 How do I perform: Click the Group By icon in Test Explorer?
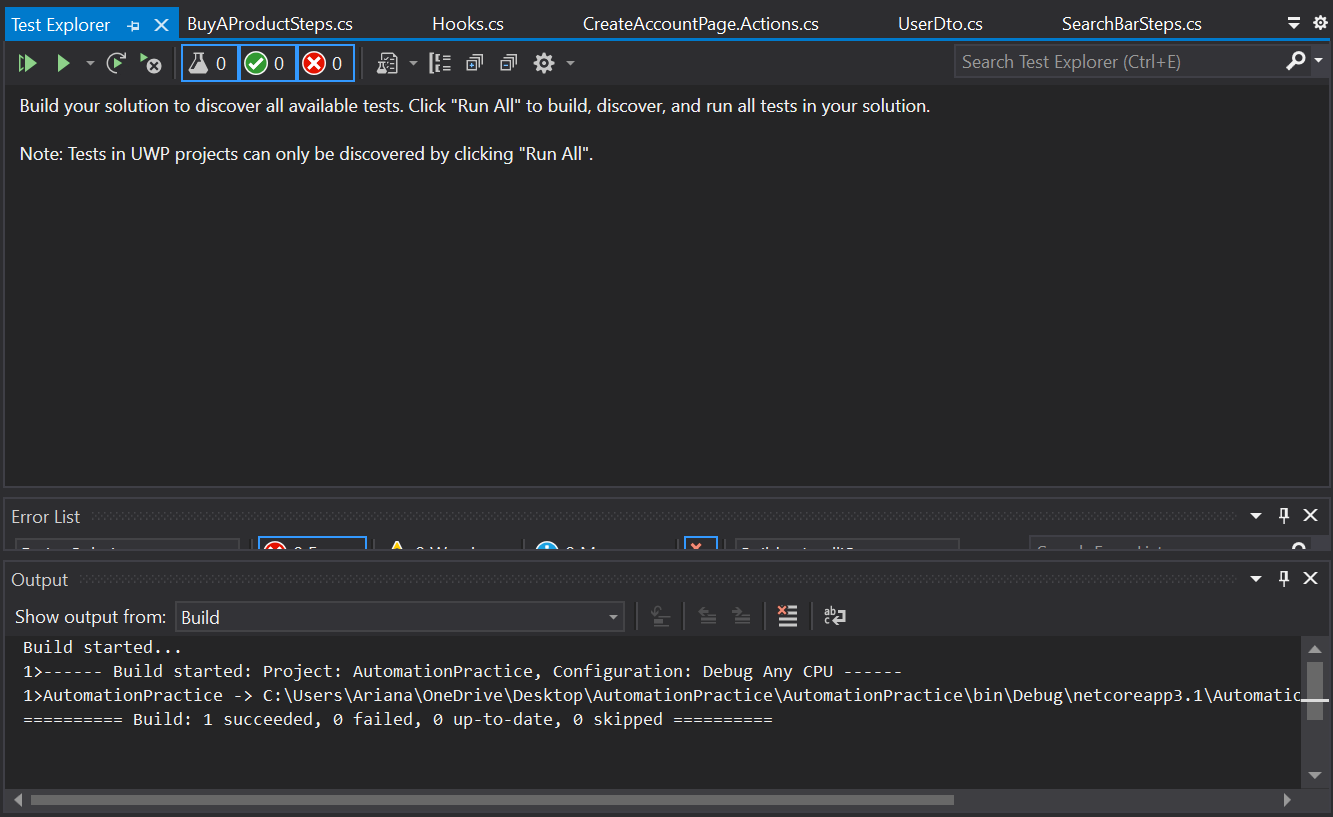point(440,64)
